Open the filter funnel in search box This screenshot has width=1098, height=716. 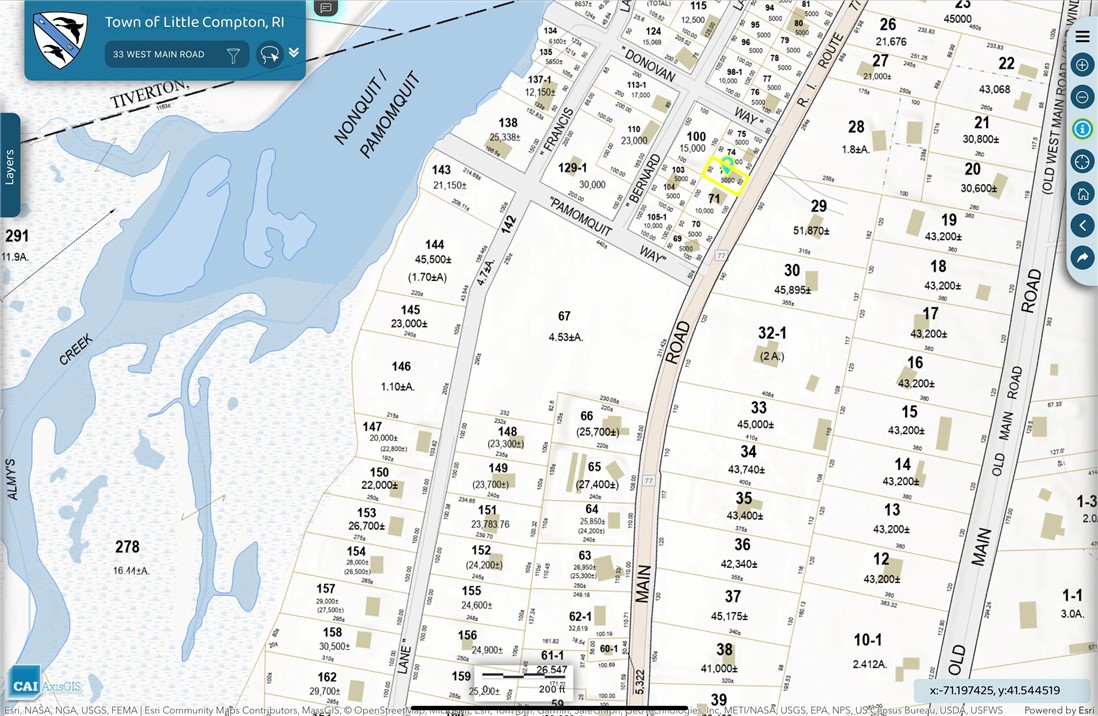[x=234, y=55]
